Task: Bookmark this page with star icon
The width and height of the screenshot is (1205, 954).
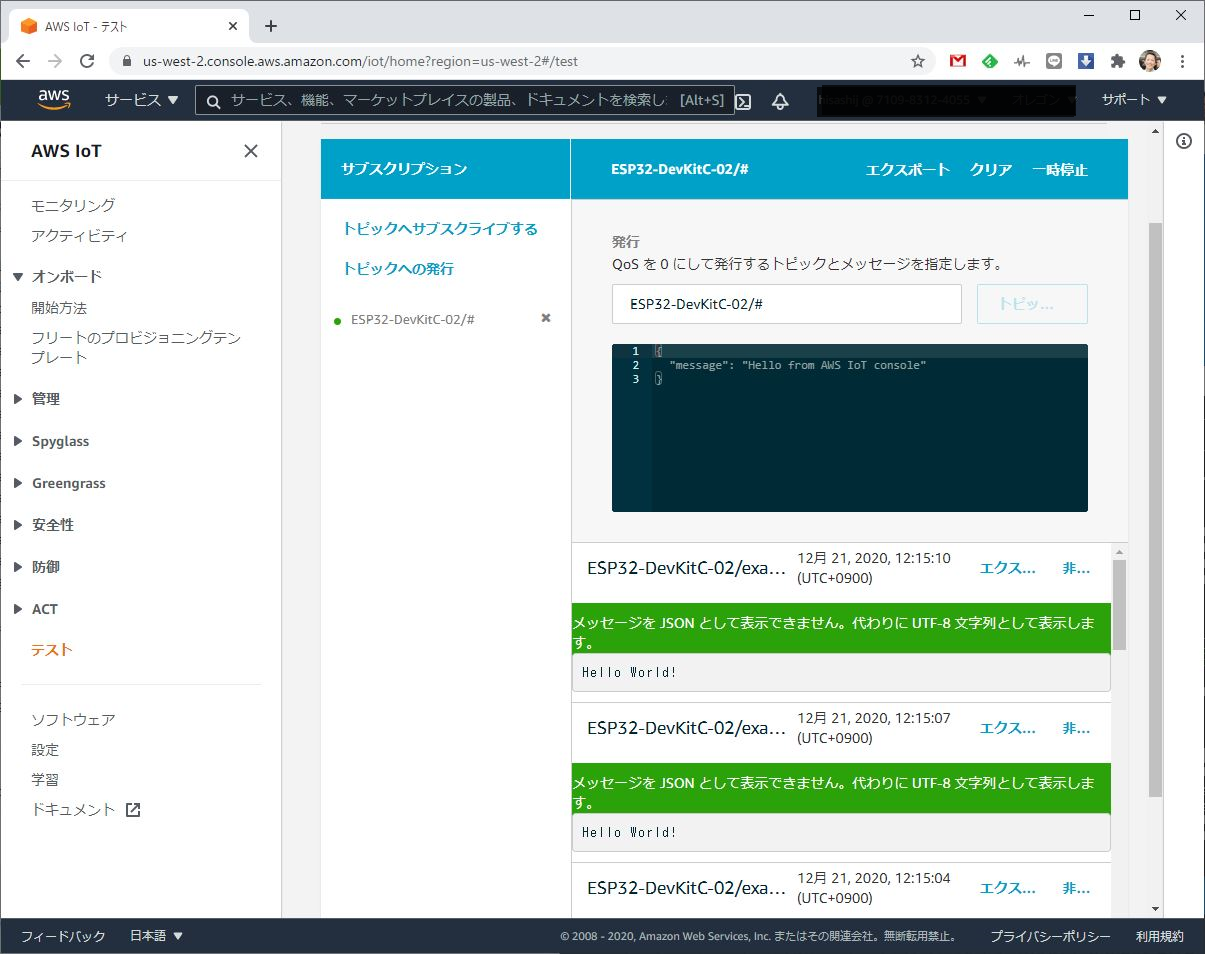Action: tap(918, 61)
